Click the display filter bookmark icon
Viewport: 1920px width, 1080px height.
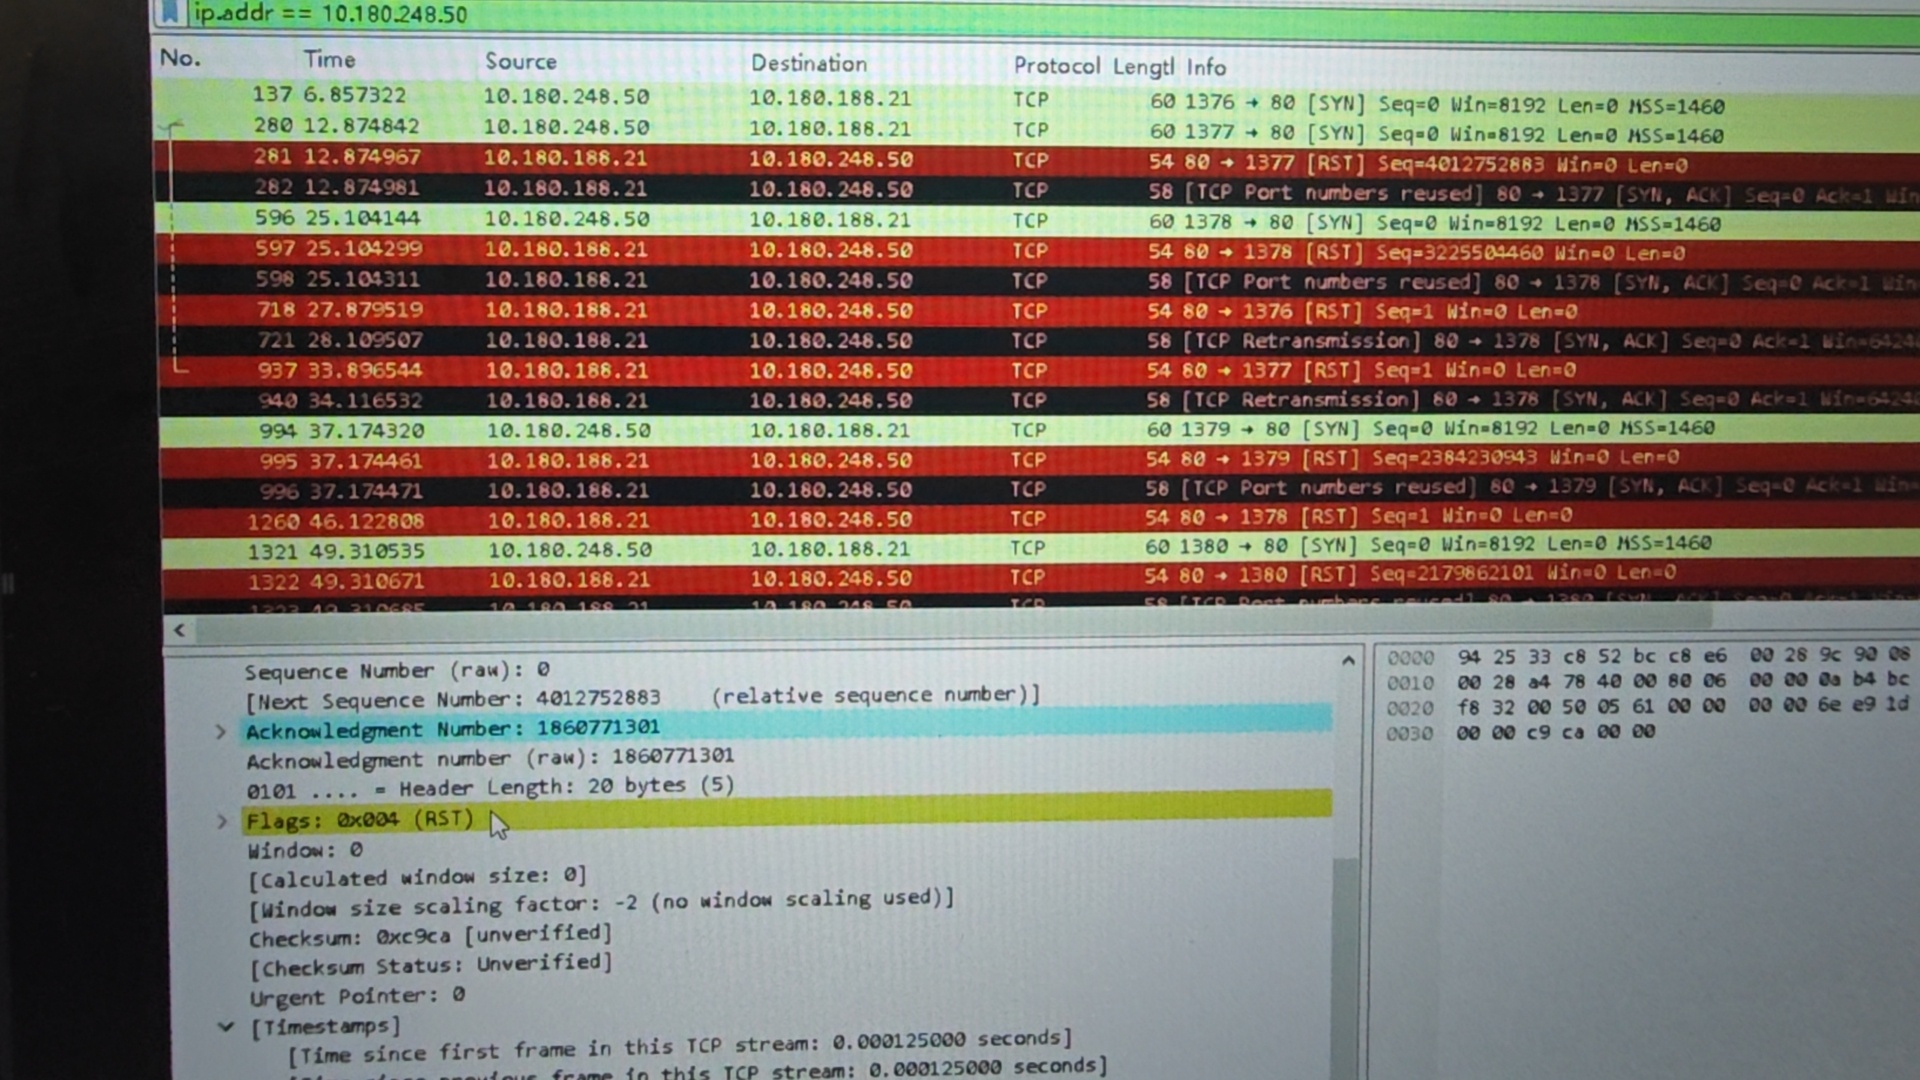coord(170,12)
